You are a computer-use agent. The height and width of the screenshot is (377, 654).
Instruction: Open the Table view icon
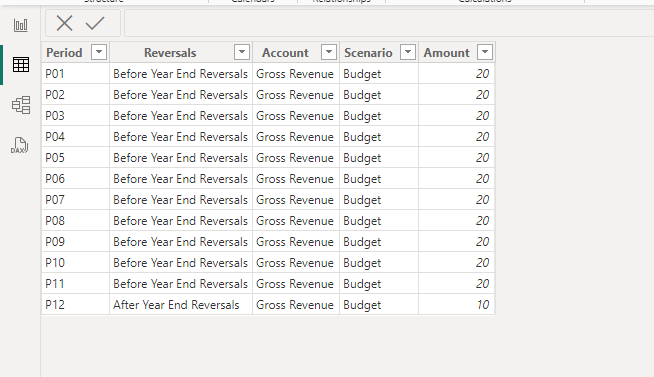(x=20, y=65)
